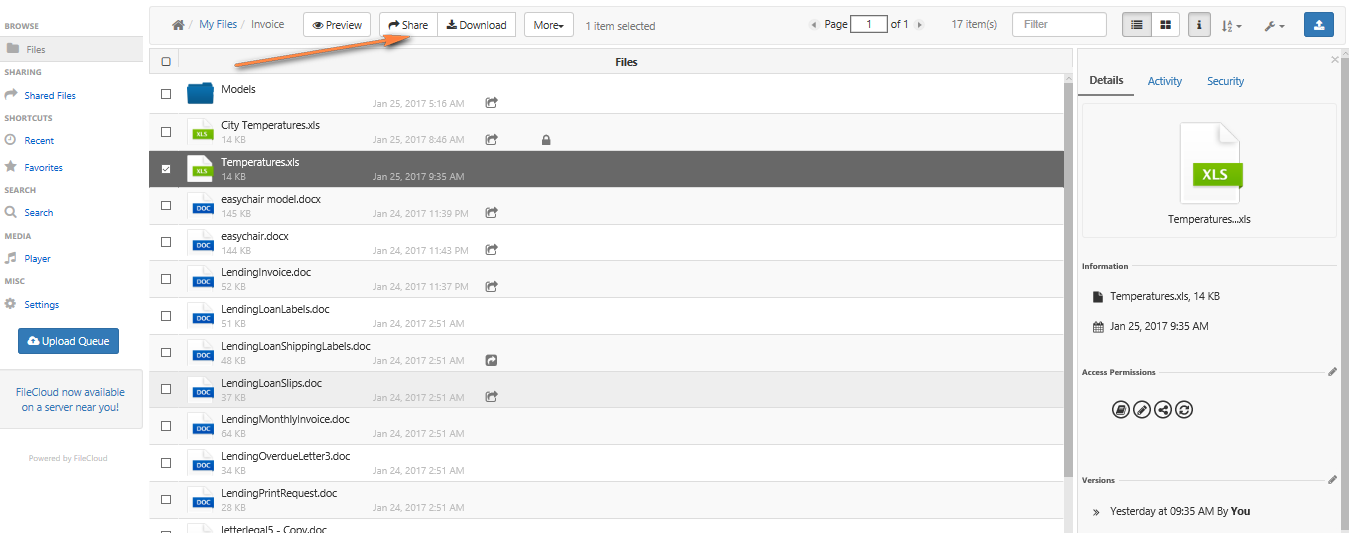The width and height of the screenshot is (1349, 533).
Task: Switch to list view layout
Action: tap(1137, 25)
